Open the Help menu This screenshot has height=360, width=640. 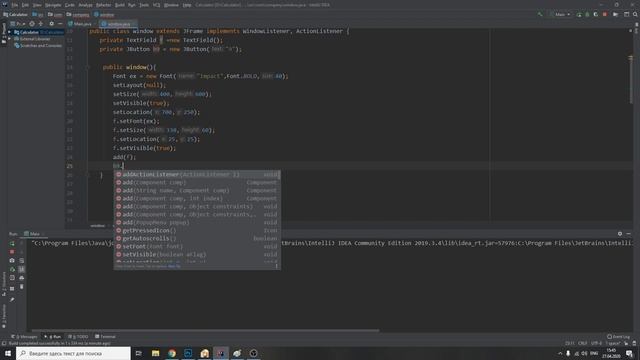[x=187, y=5]
